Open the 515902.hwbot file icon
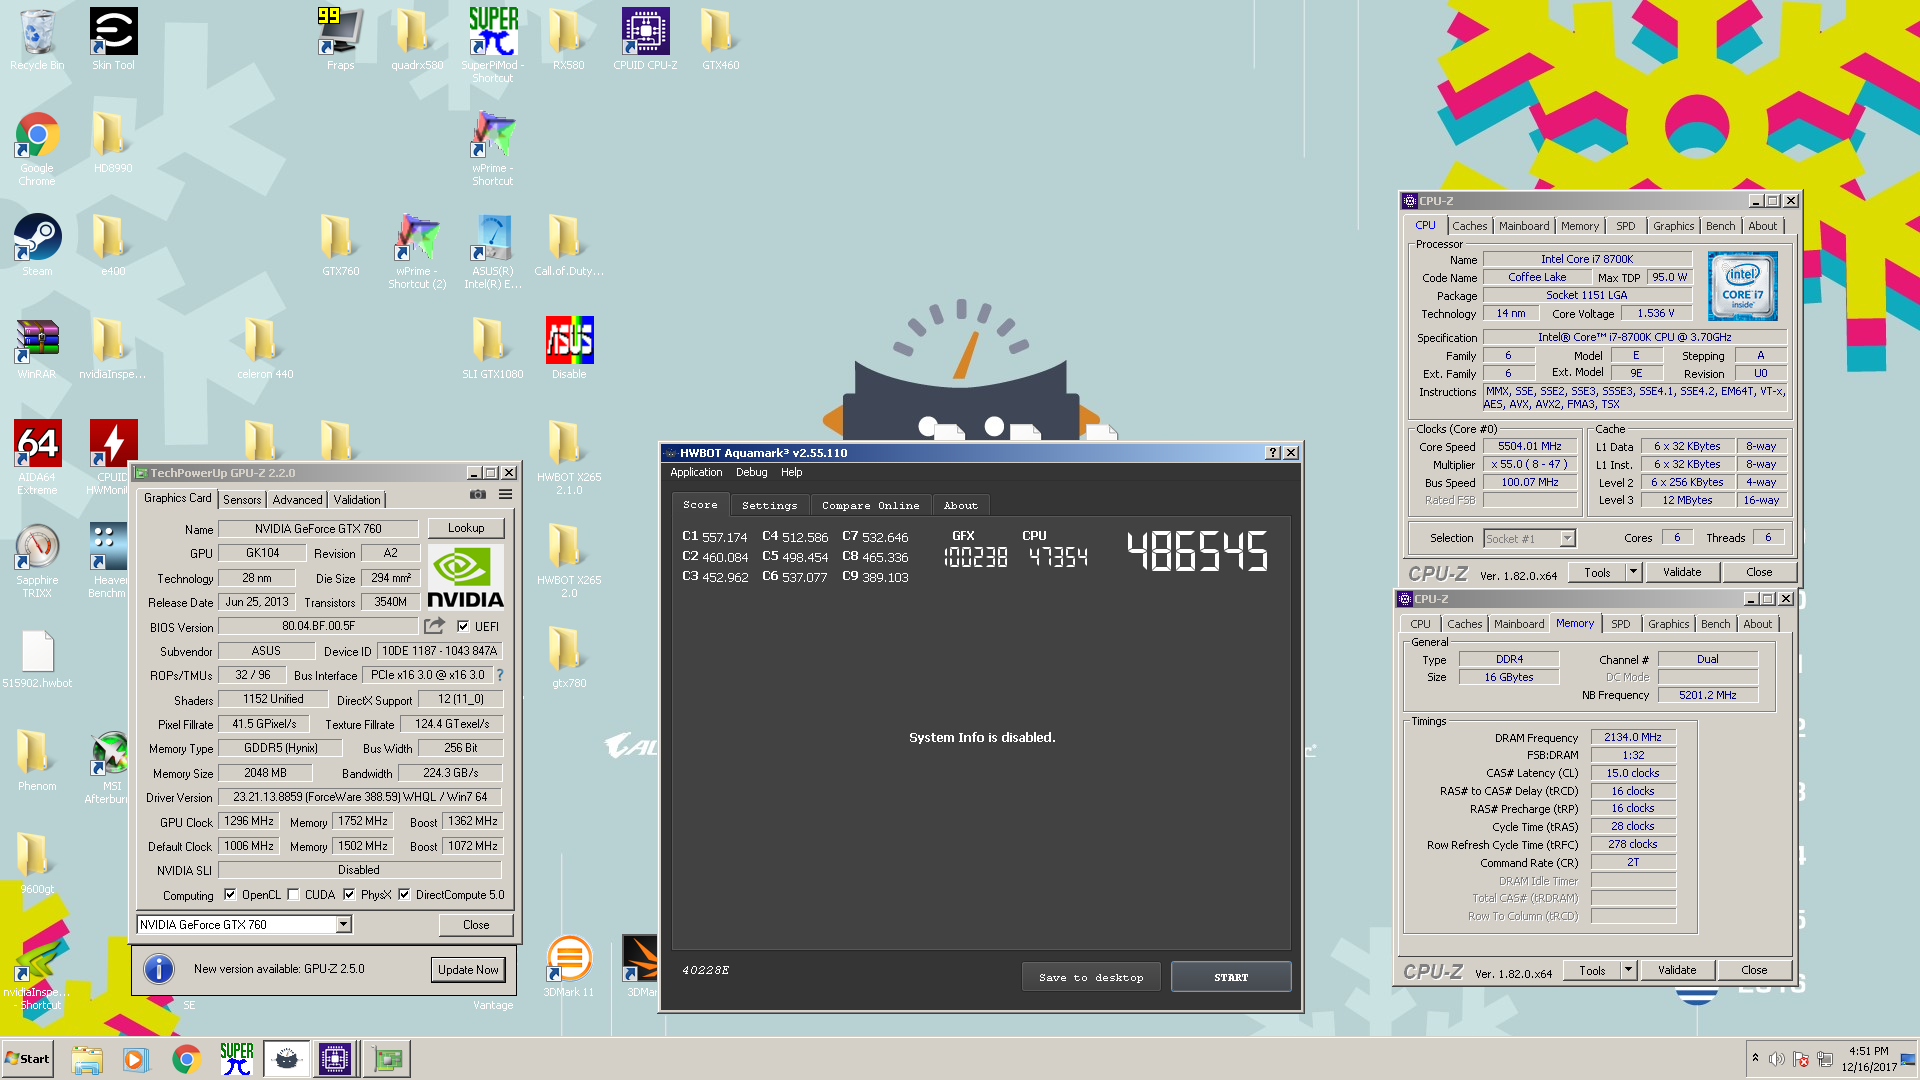 (37, 658)
